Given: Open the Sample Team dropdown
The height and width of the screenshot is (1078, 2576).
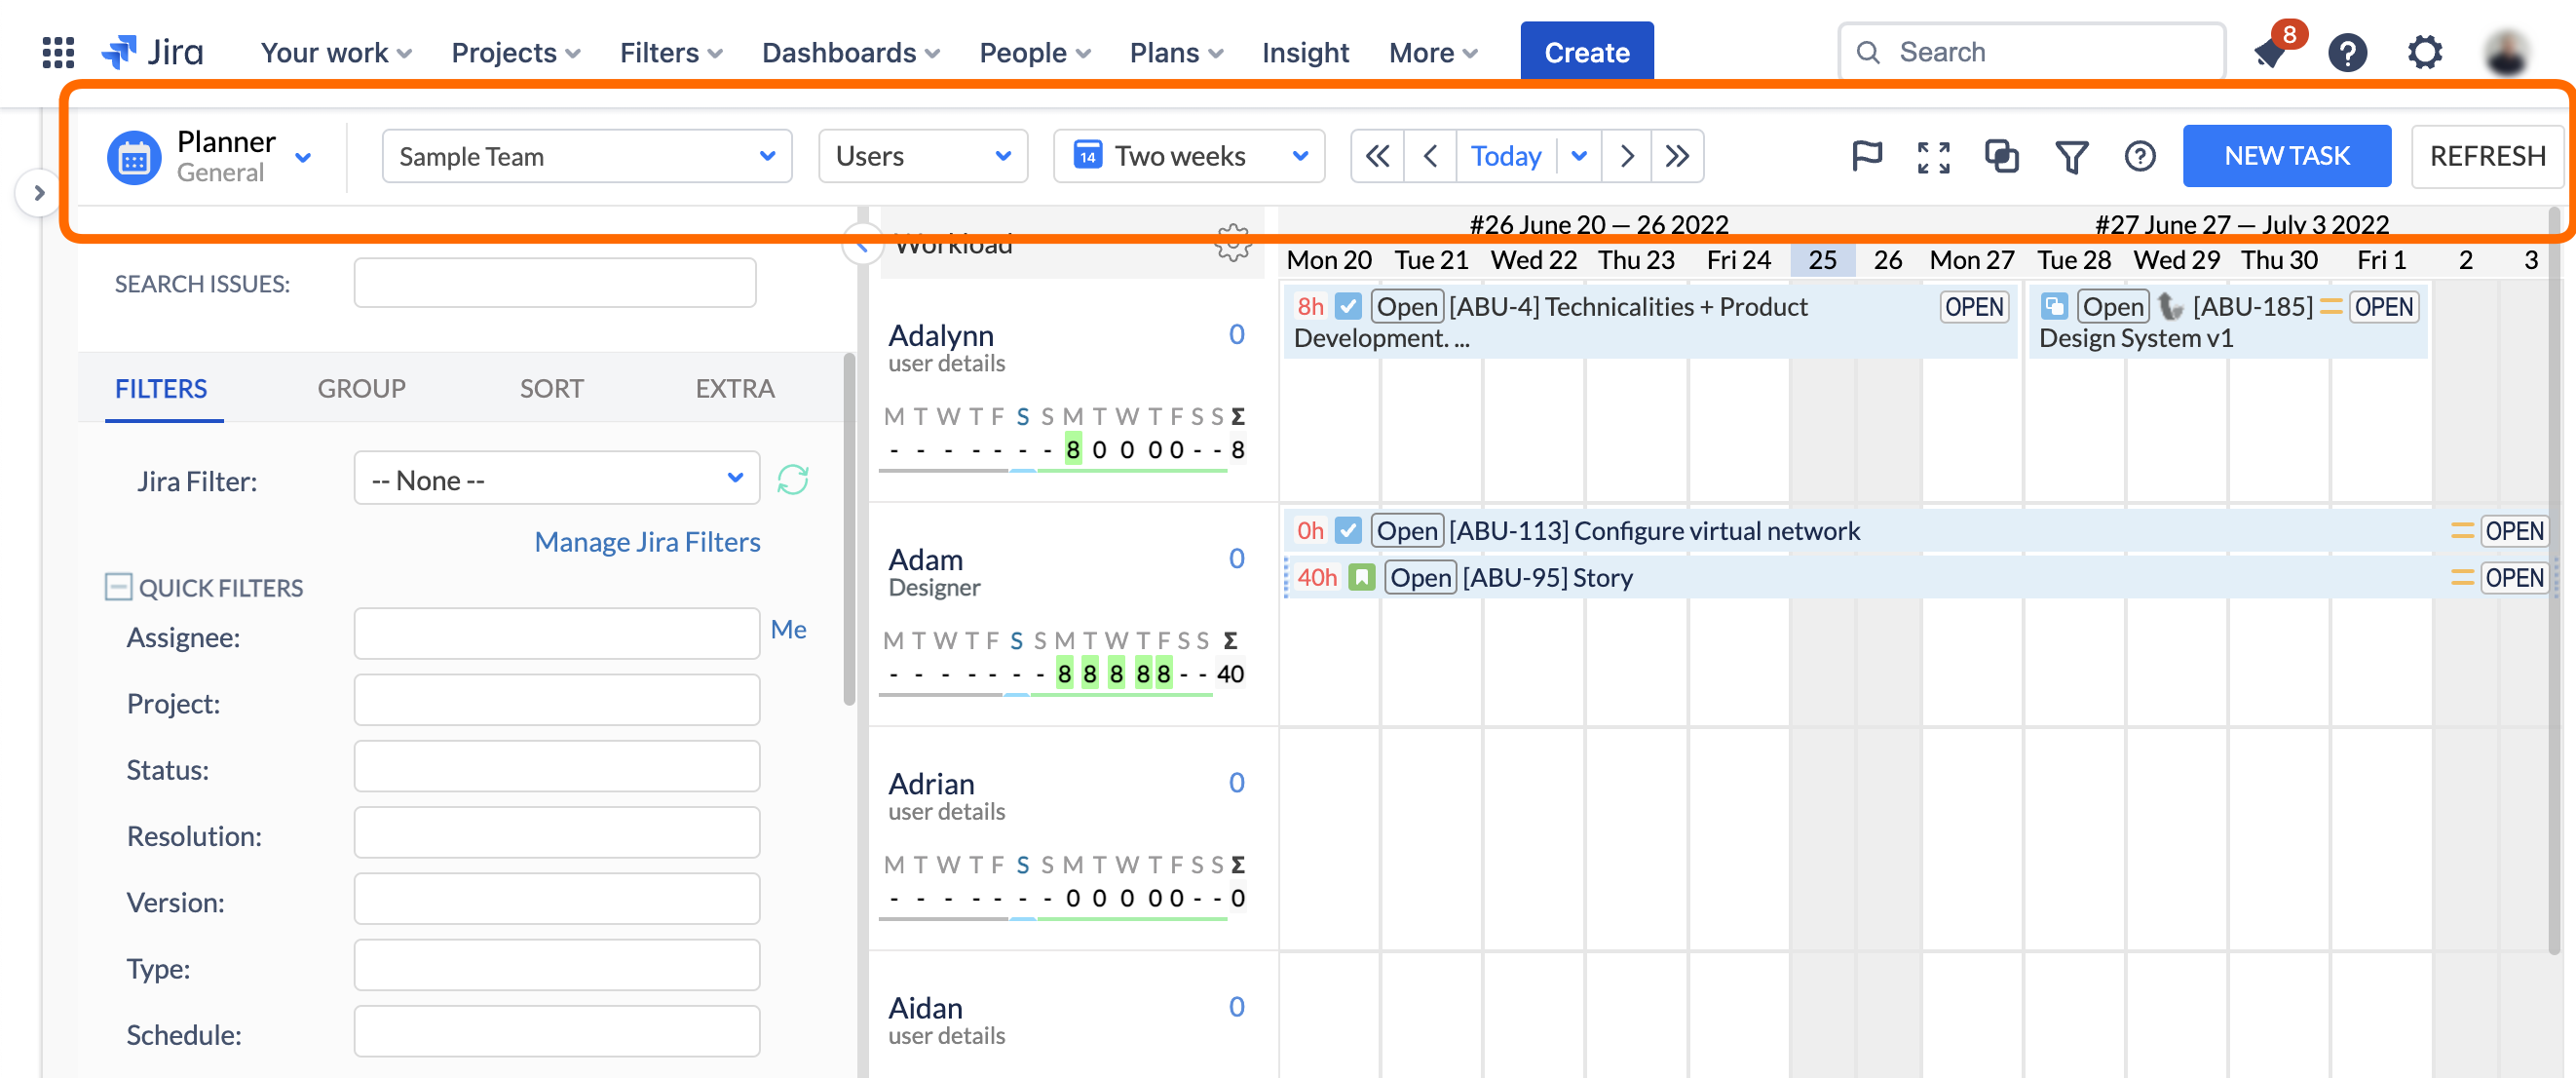Looking at the screenshot, I should coord(586,156).
